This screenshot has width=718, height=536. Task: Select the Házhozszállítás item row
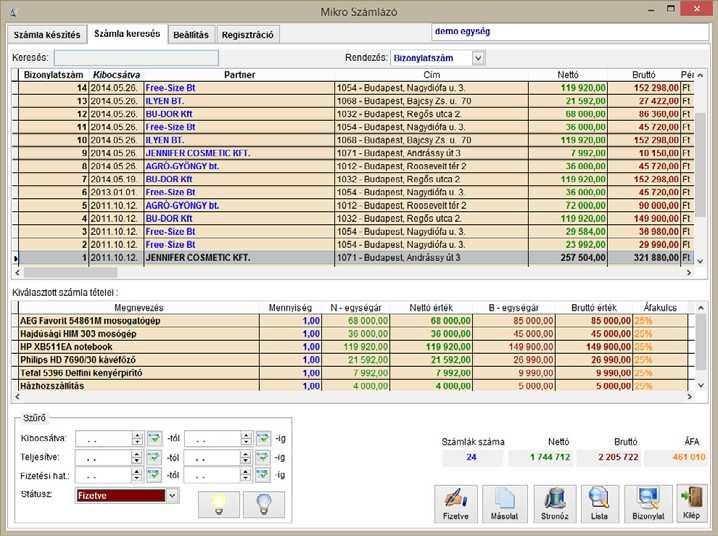point(354,386)
